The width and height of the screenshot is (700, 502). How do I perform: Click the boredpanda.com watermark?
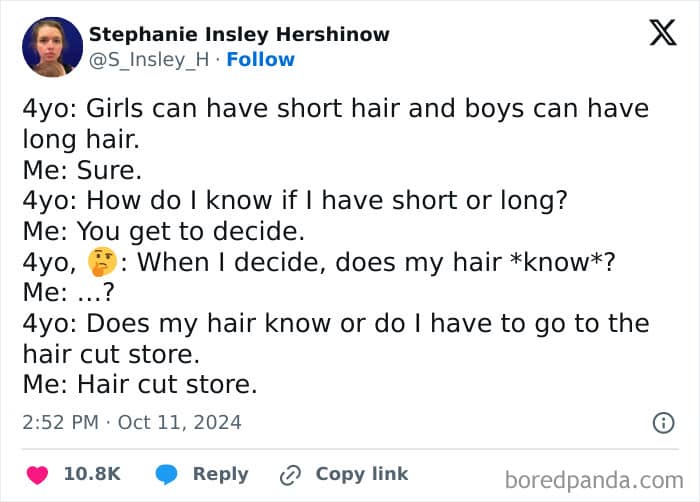[593, 480]
